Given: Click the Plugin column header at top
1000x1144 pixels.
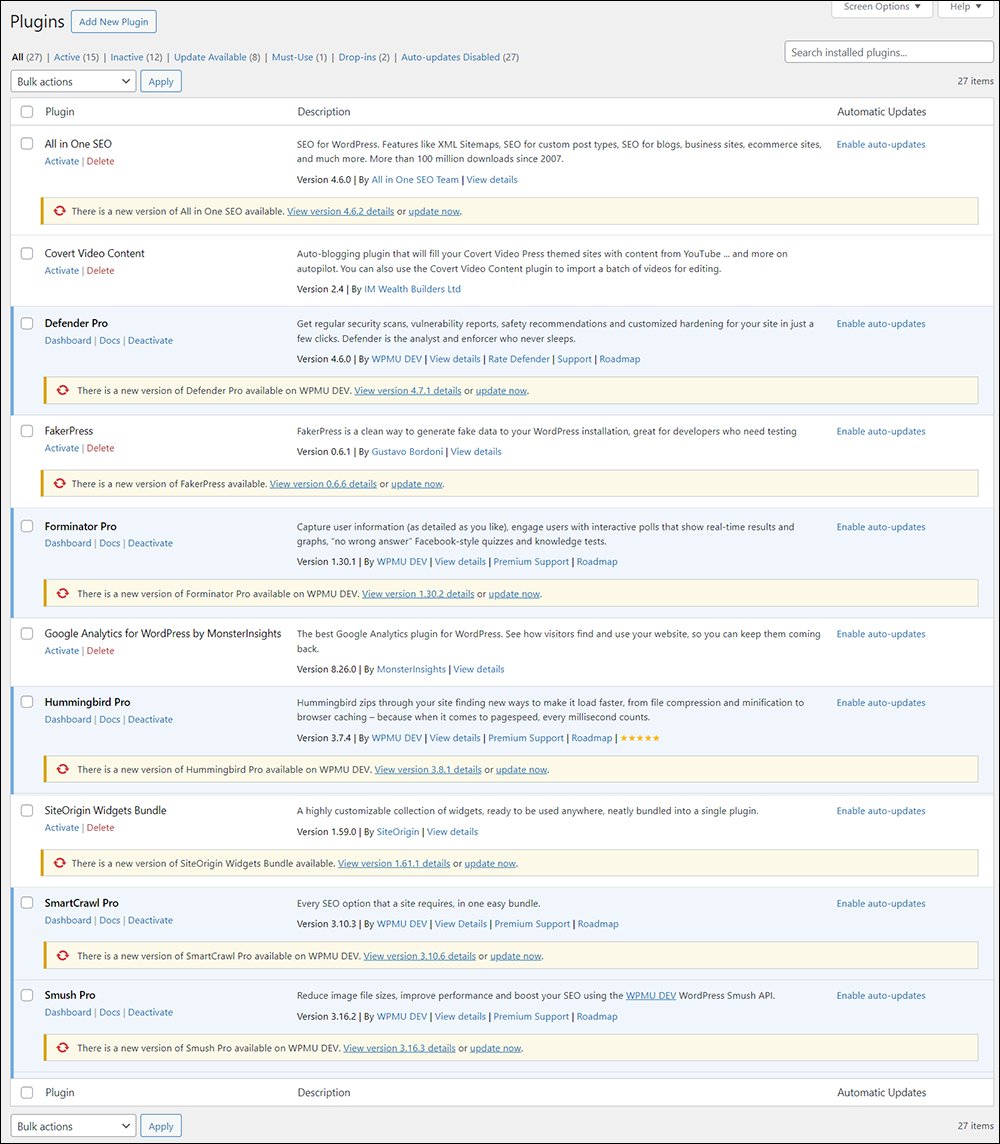Looking at the screenshot, I should [60, 112].
